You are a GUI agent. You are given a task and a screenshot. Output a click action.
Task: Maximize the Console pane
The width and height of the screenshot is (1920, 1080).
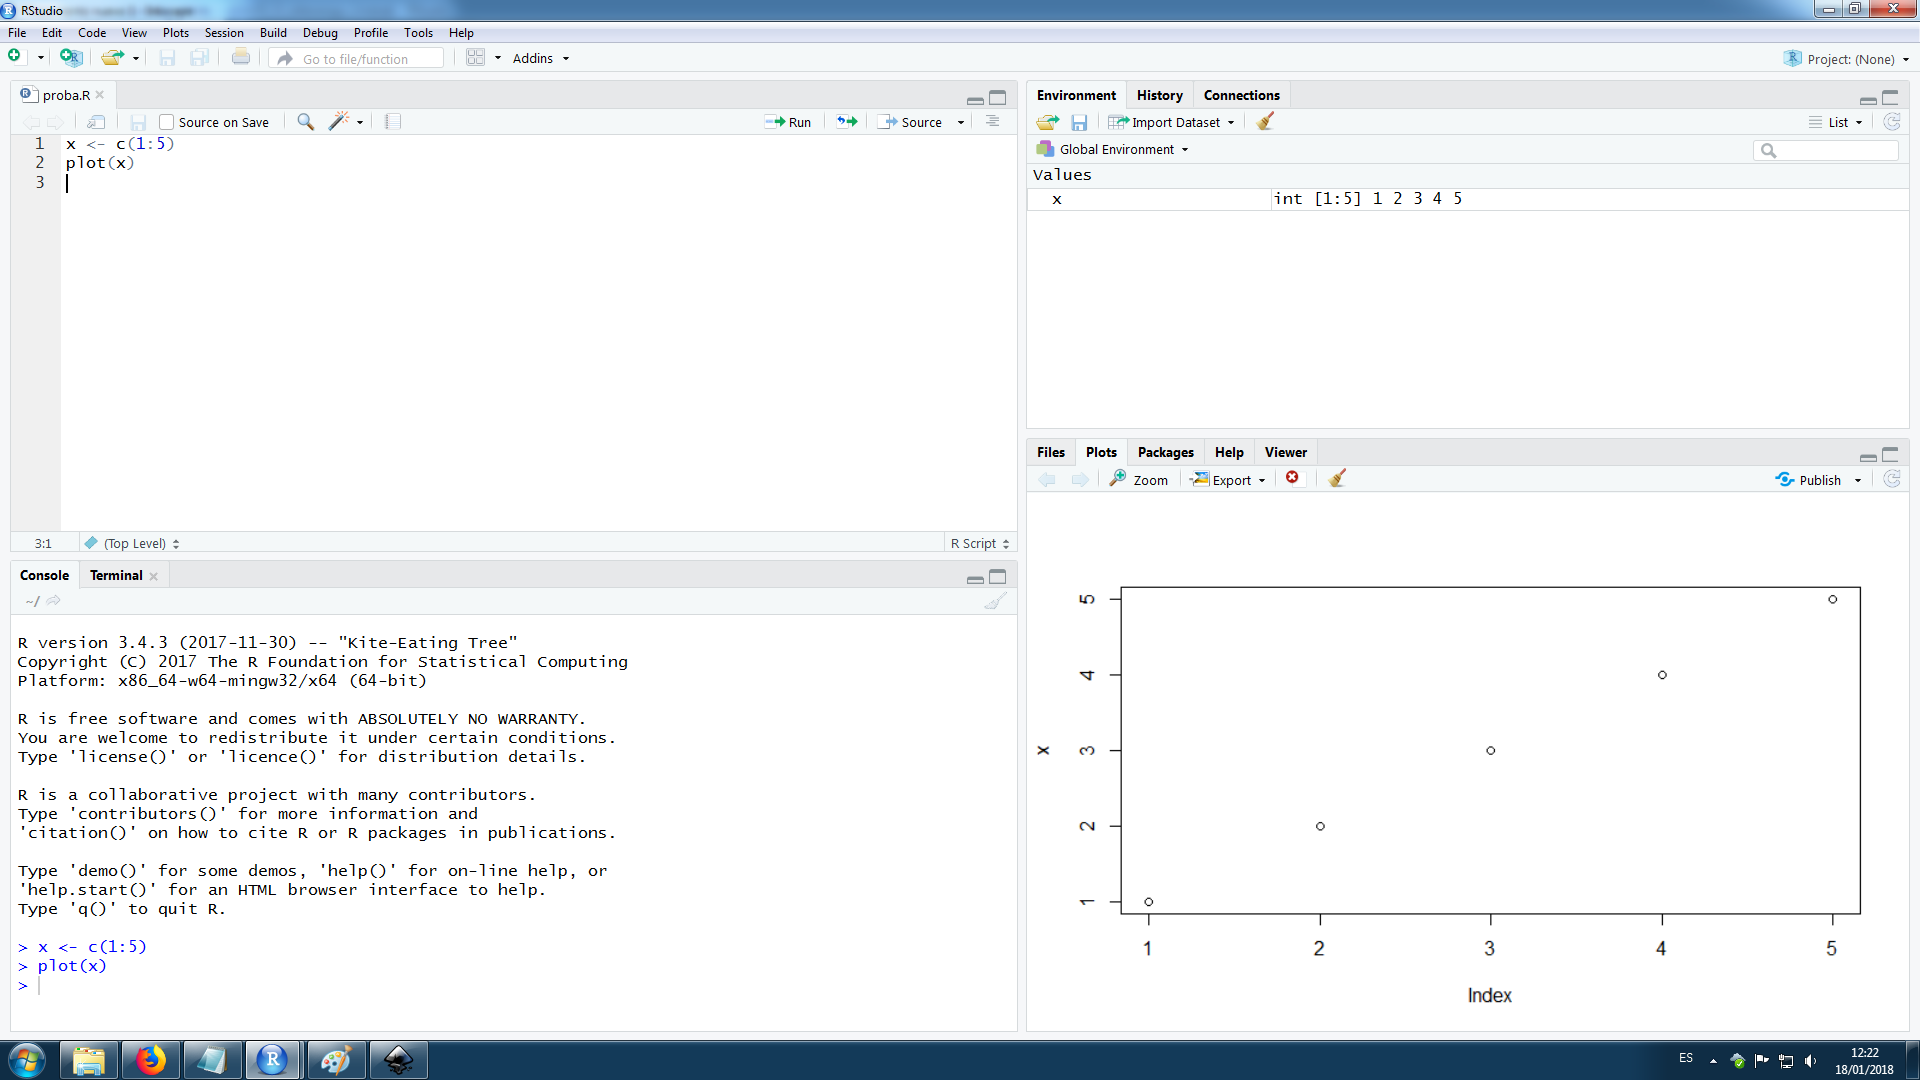point(998,577)
